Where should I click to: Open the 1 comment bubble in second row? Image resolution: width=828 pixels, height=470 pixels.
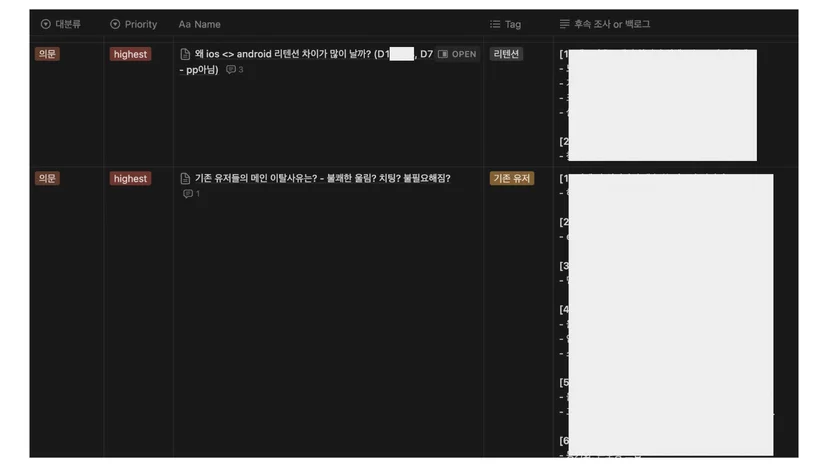point(191,194)
